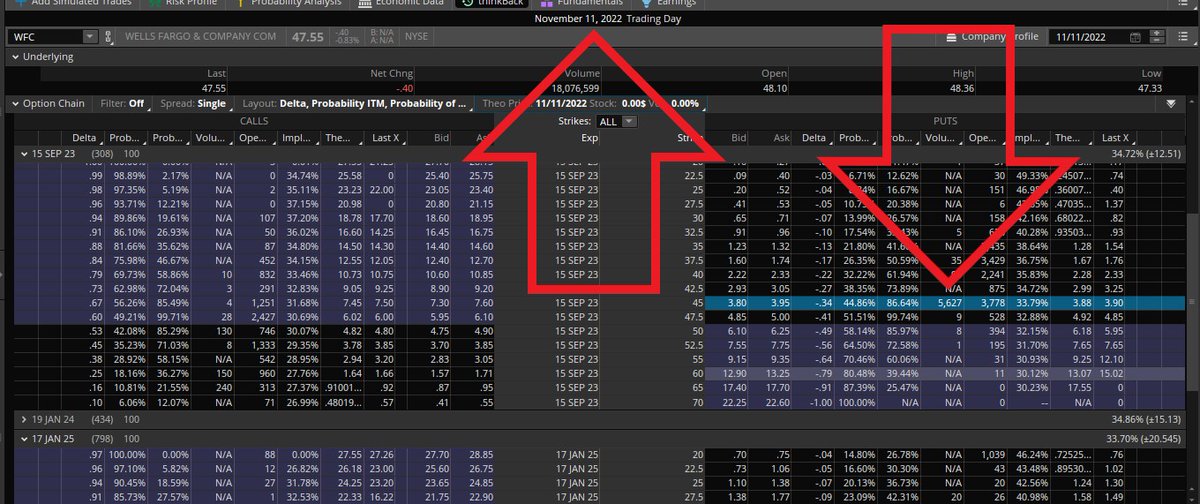Click the Theo Price date 11/11/2022

(562, 103)
